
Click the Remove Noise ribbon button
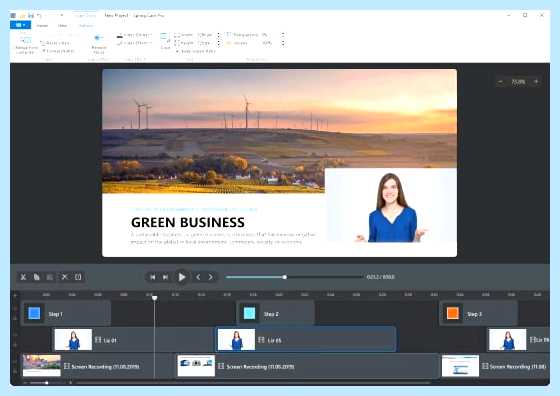tap(99, 44)
